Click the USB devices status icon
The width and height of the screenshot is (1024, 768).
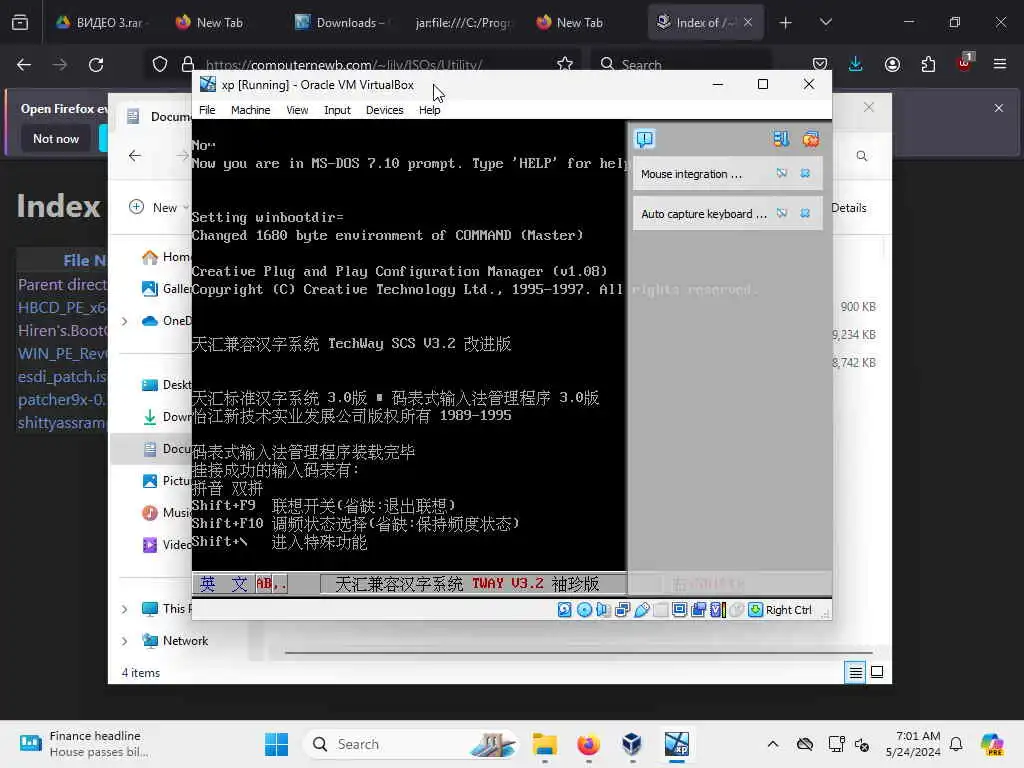pyautogui.click(x=641, y=610)
